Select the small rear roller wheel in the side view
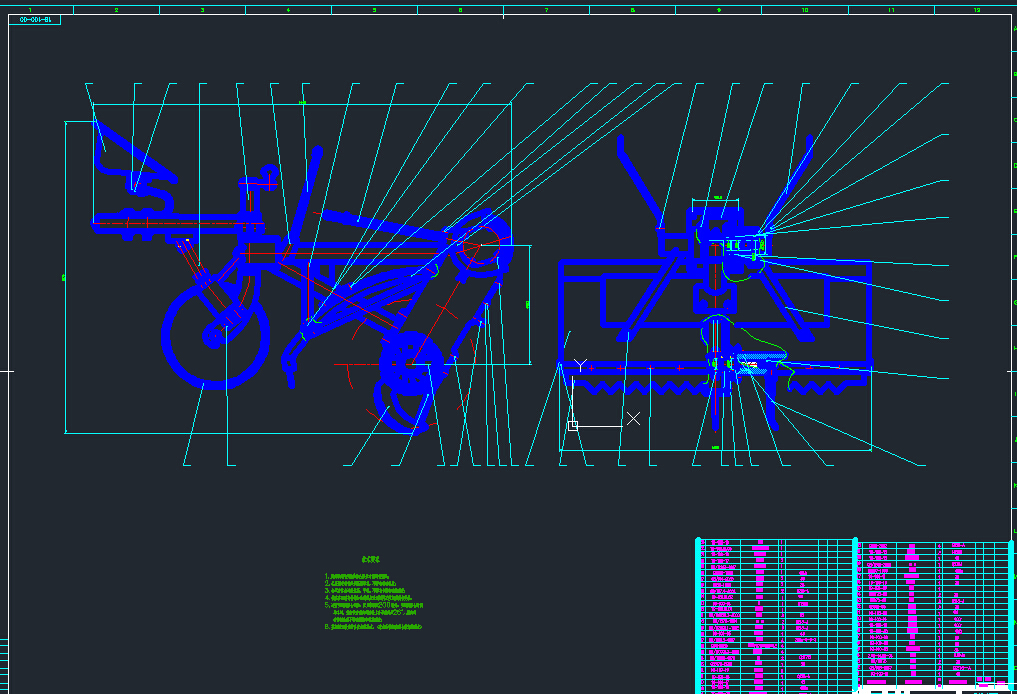The width and height of the screenshot is (1017, 694). coord(411,364)
